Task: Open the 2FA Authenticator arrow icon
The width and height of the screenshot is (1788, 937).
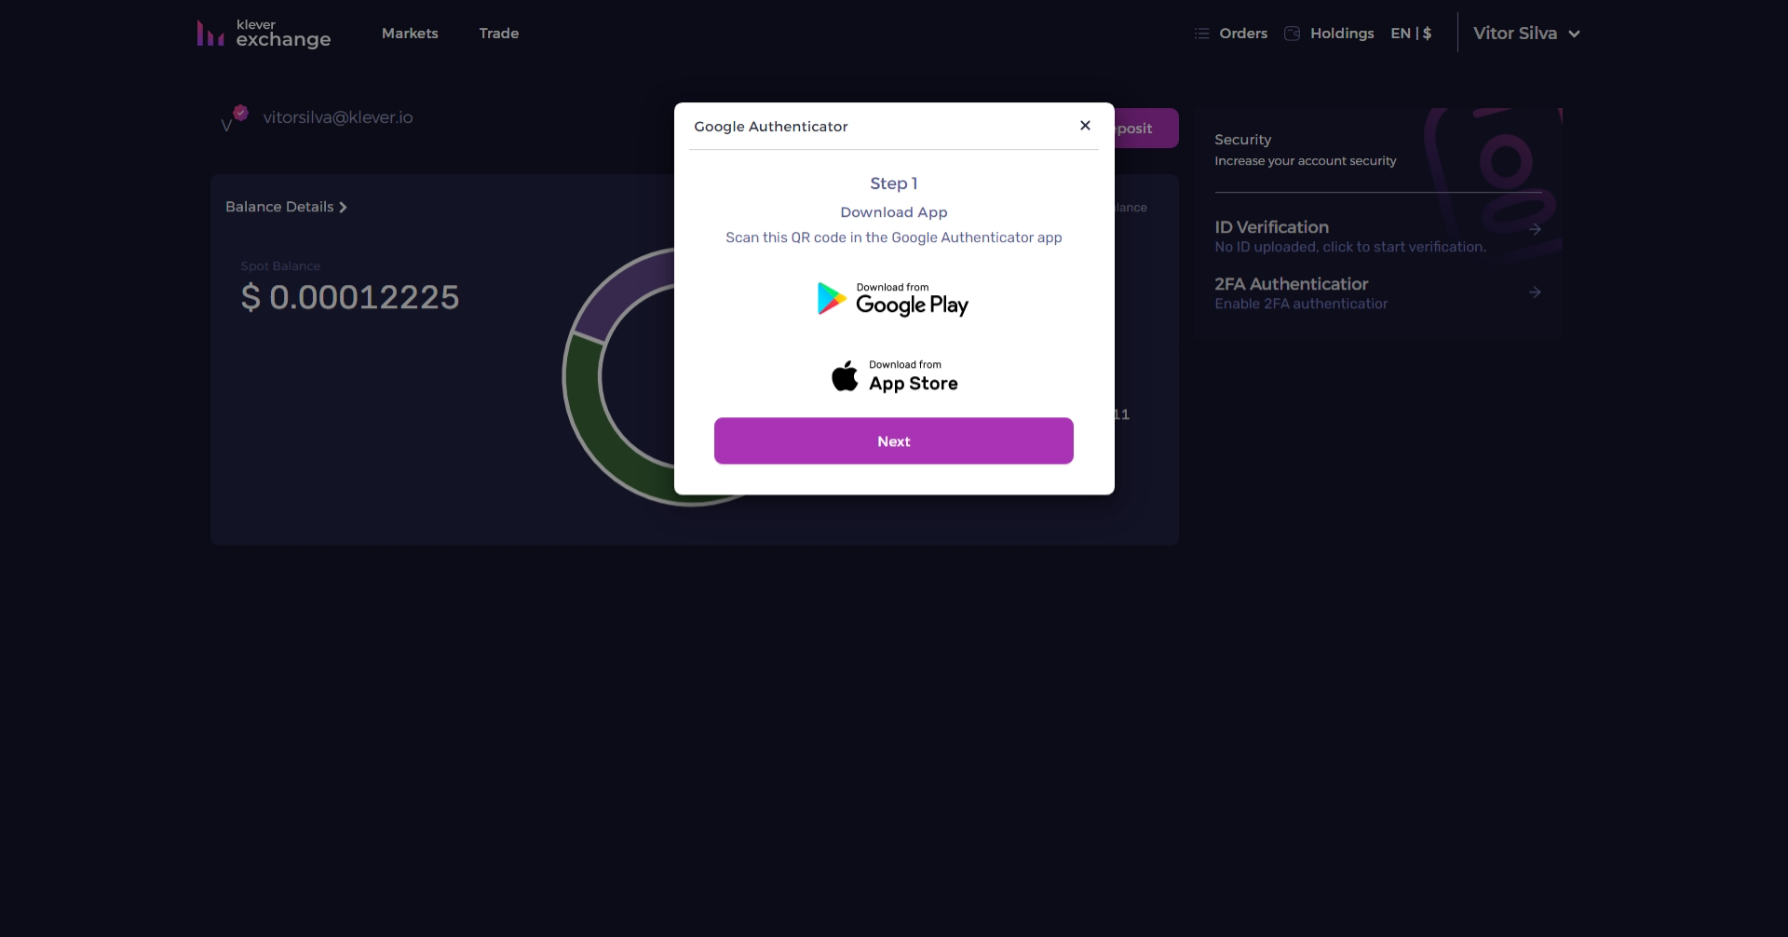Action: [1536, 292]
